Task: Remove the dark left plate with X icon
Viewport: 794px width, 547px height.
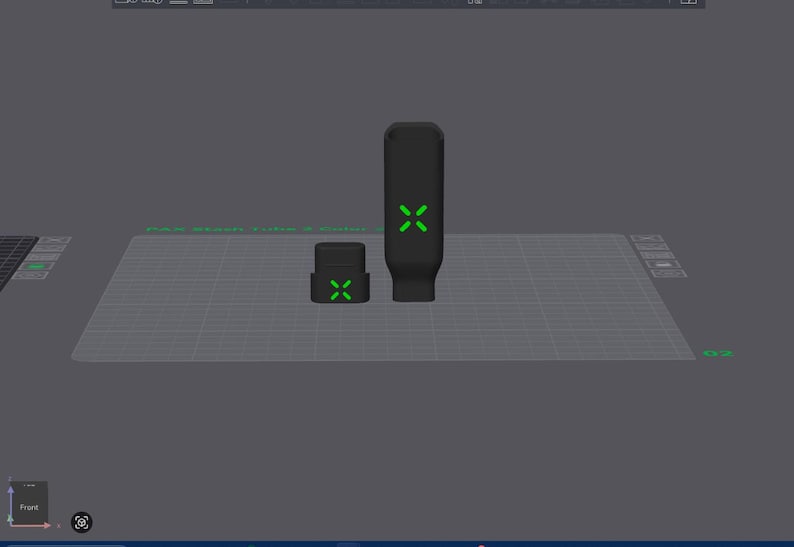Action: (x=55, y=240)
